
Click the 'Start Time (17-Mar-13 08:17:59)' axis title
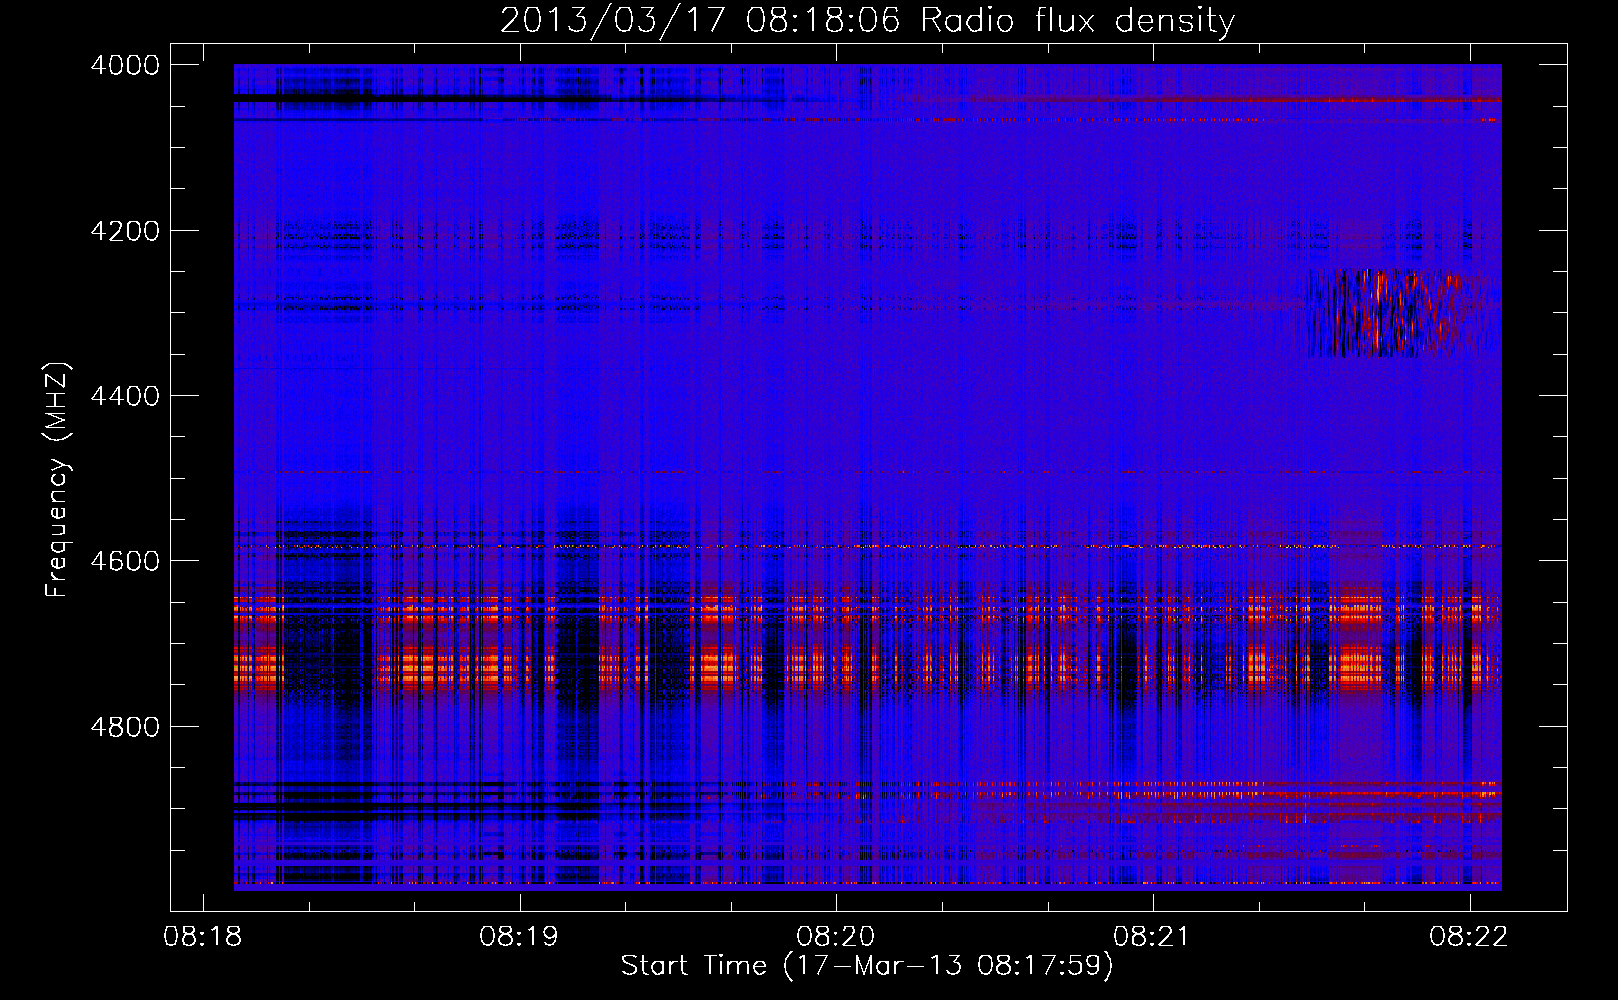click(x=867, y=966)
